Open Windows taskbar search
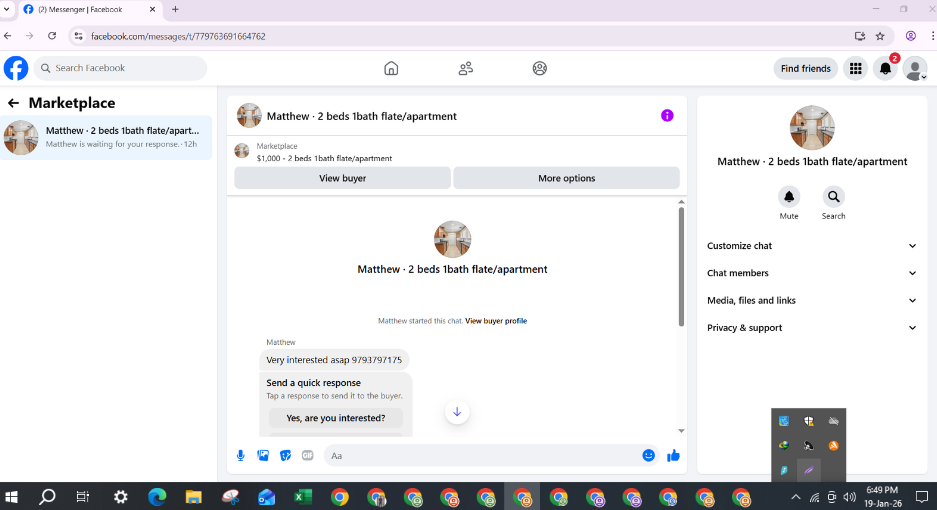 47,497
